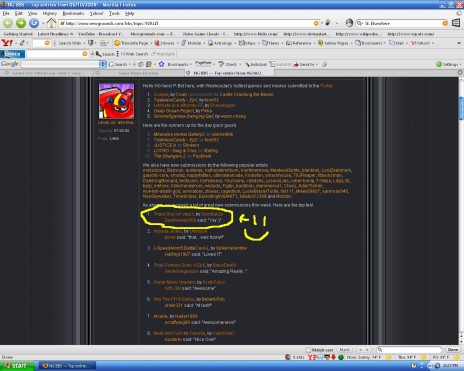Open the Bookmarks menu
Image resolution: width=464 pixels, height=371 pixels.
tap(73, 13)
